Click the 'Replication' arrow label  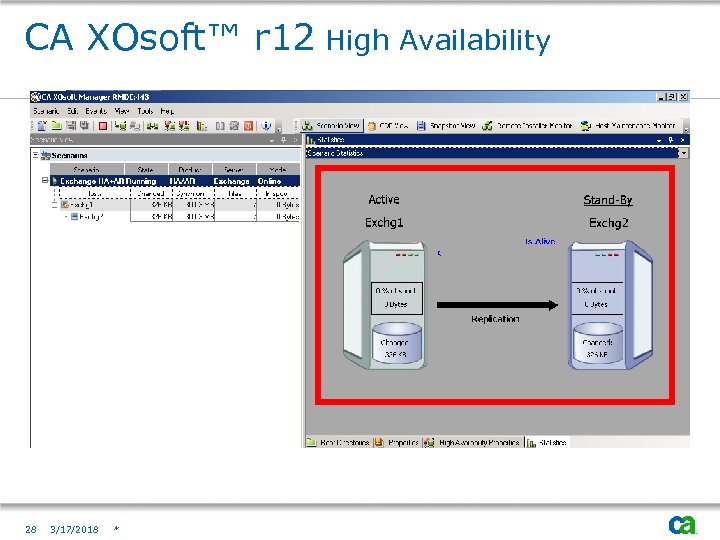point(495,319)
